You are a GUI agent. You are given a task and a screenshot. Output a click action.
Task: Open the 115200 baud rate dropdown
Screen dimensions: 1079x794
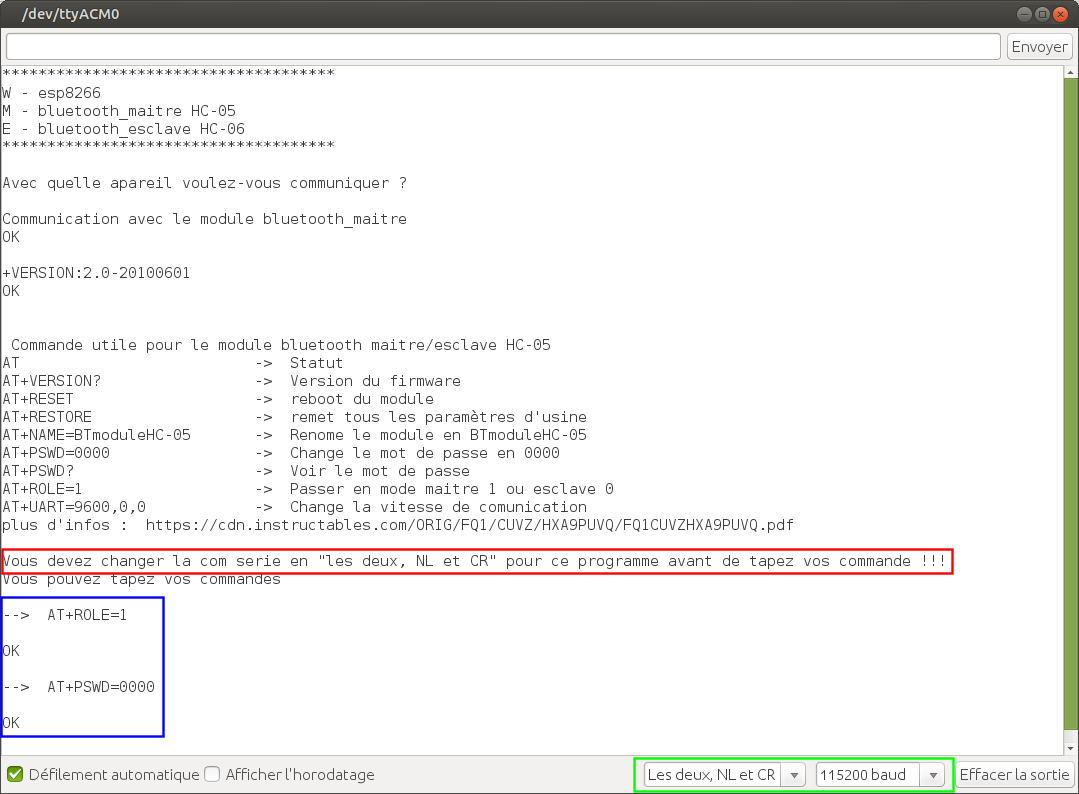pyautogui.click(x=879, y=774)
